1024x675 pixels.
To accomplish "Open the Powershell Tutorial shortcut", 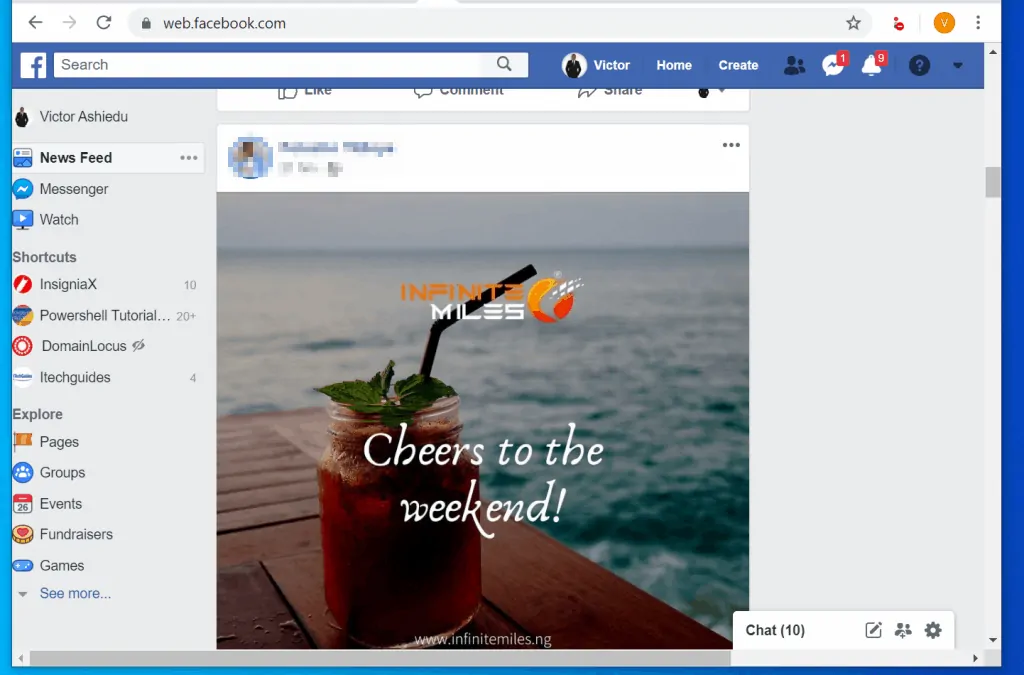I will [x=106, y=315].
